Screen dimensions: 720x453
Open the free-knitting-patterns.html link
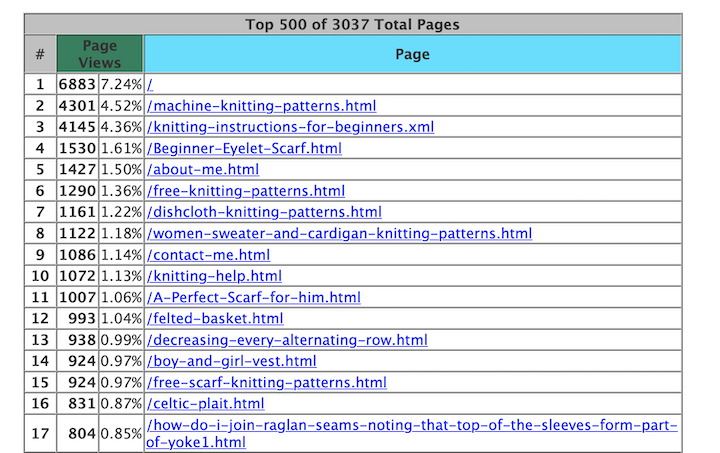click(x=245, y=191)
